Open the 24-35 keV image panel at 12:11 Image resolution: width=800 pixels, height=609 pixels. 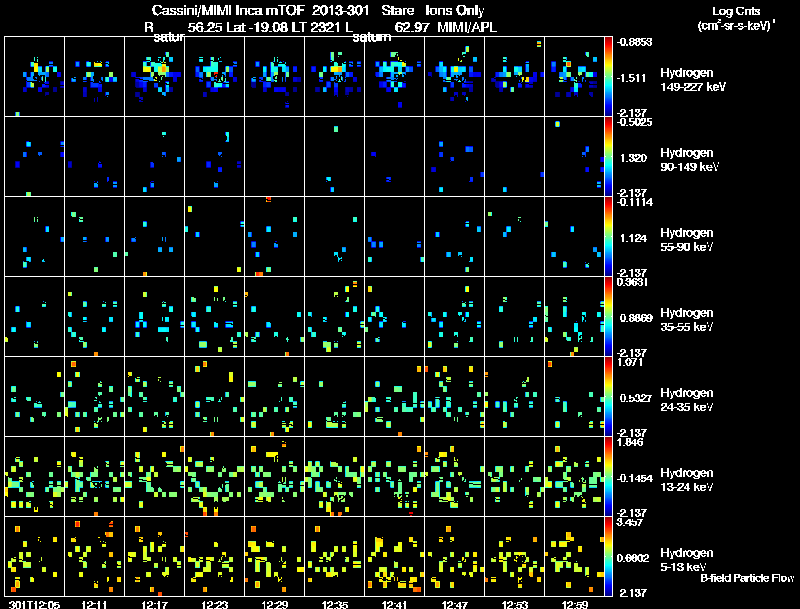click(94, 397)
